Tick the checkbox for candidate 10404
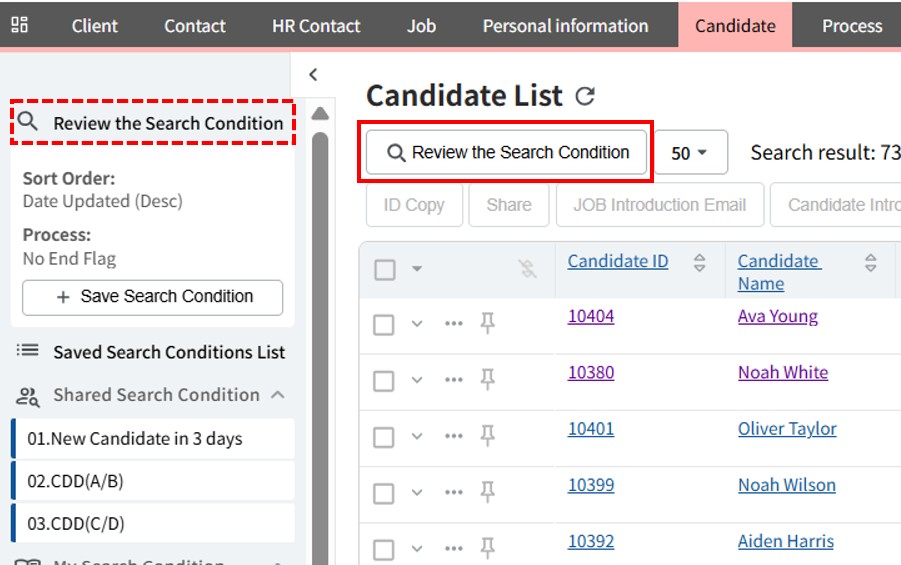This screenshot has width=901, height=565. 384,324
